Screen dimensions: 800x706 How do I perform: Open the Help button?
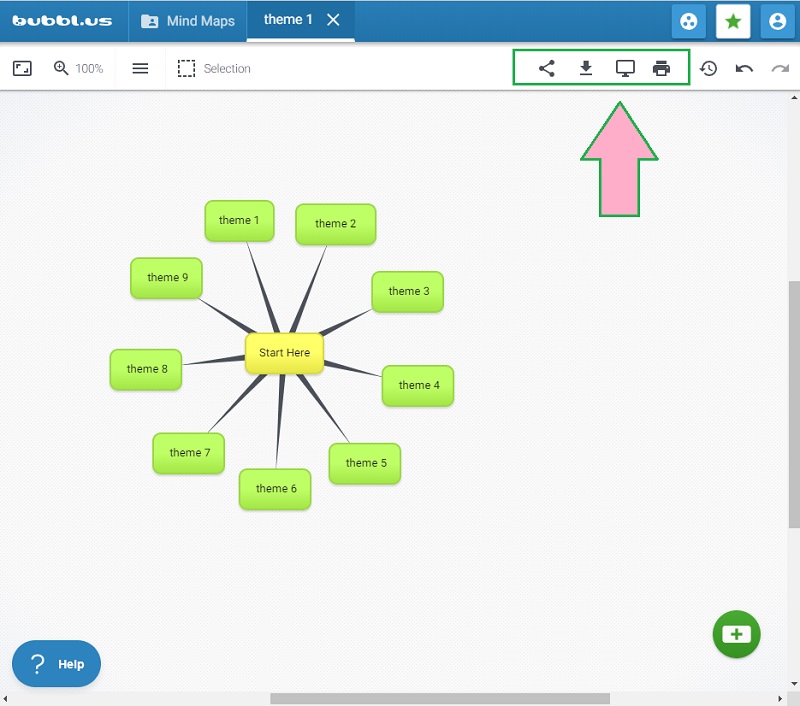click(56, 664)
